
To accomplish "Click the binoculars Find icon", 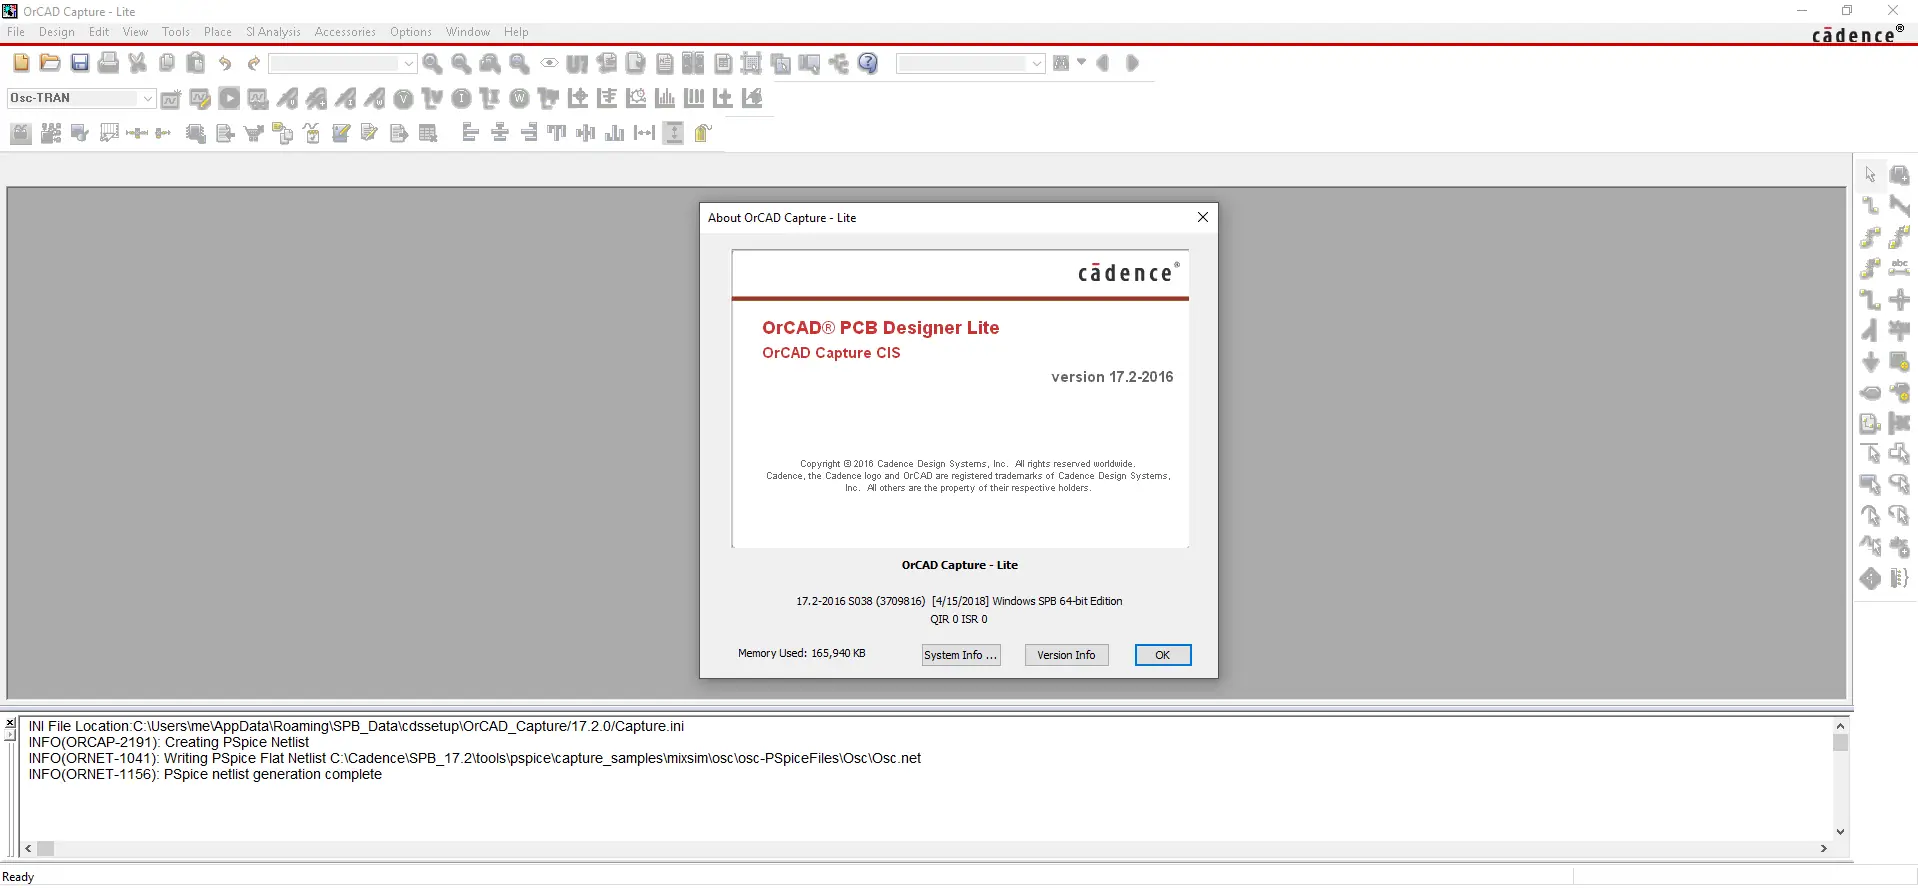I will point(1061,63).
